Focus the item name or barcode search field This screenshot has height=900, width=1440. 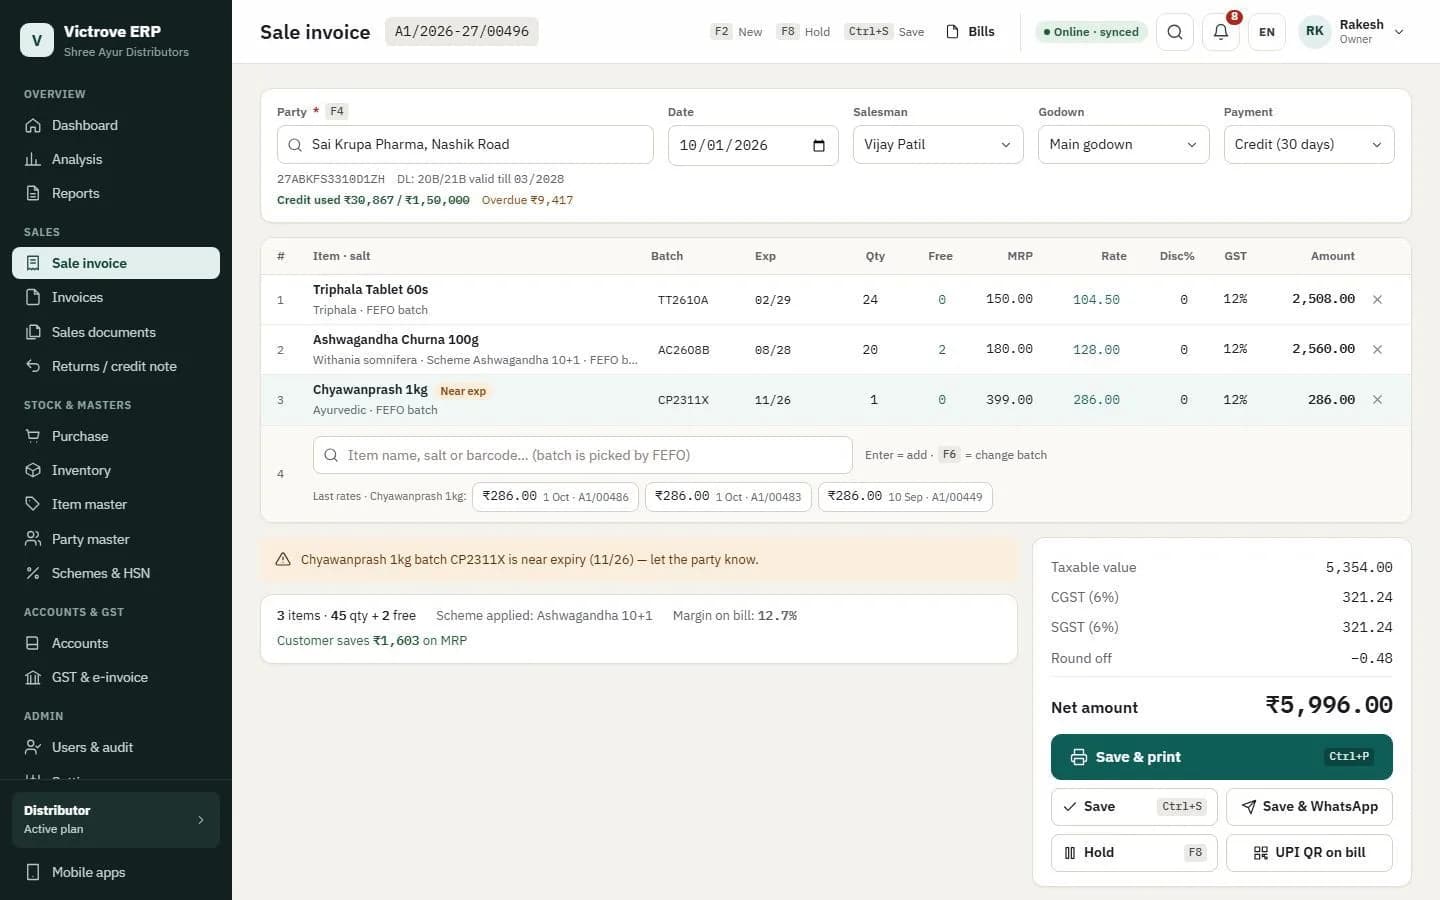pos(582,455)
